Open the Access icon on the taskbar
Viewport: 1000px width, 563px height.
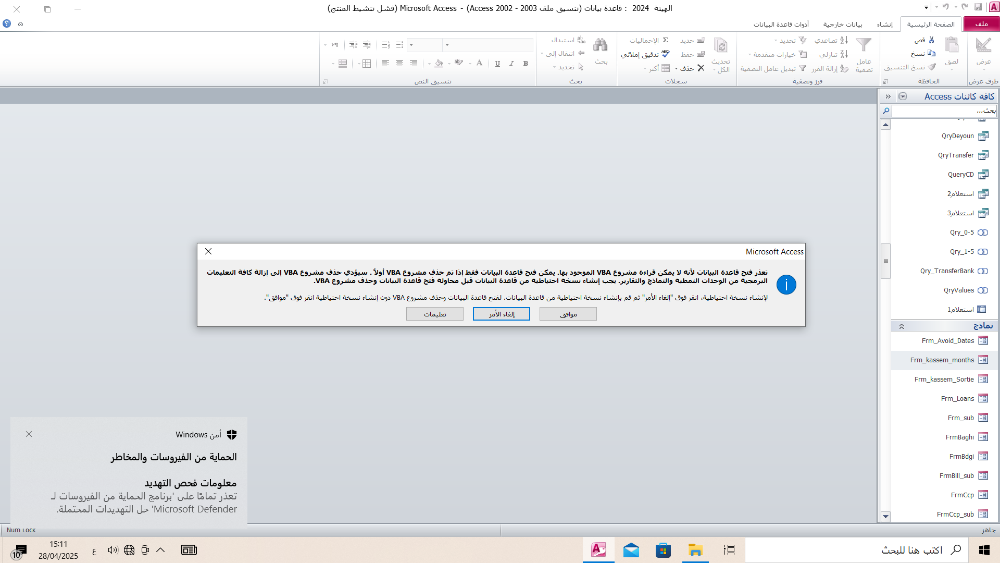599,550
